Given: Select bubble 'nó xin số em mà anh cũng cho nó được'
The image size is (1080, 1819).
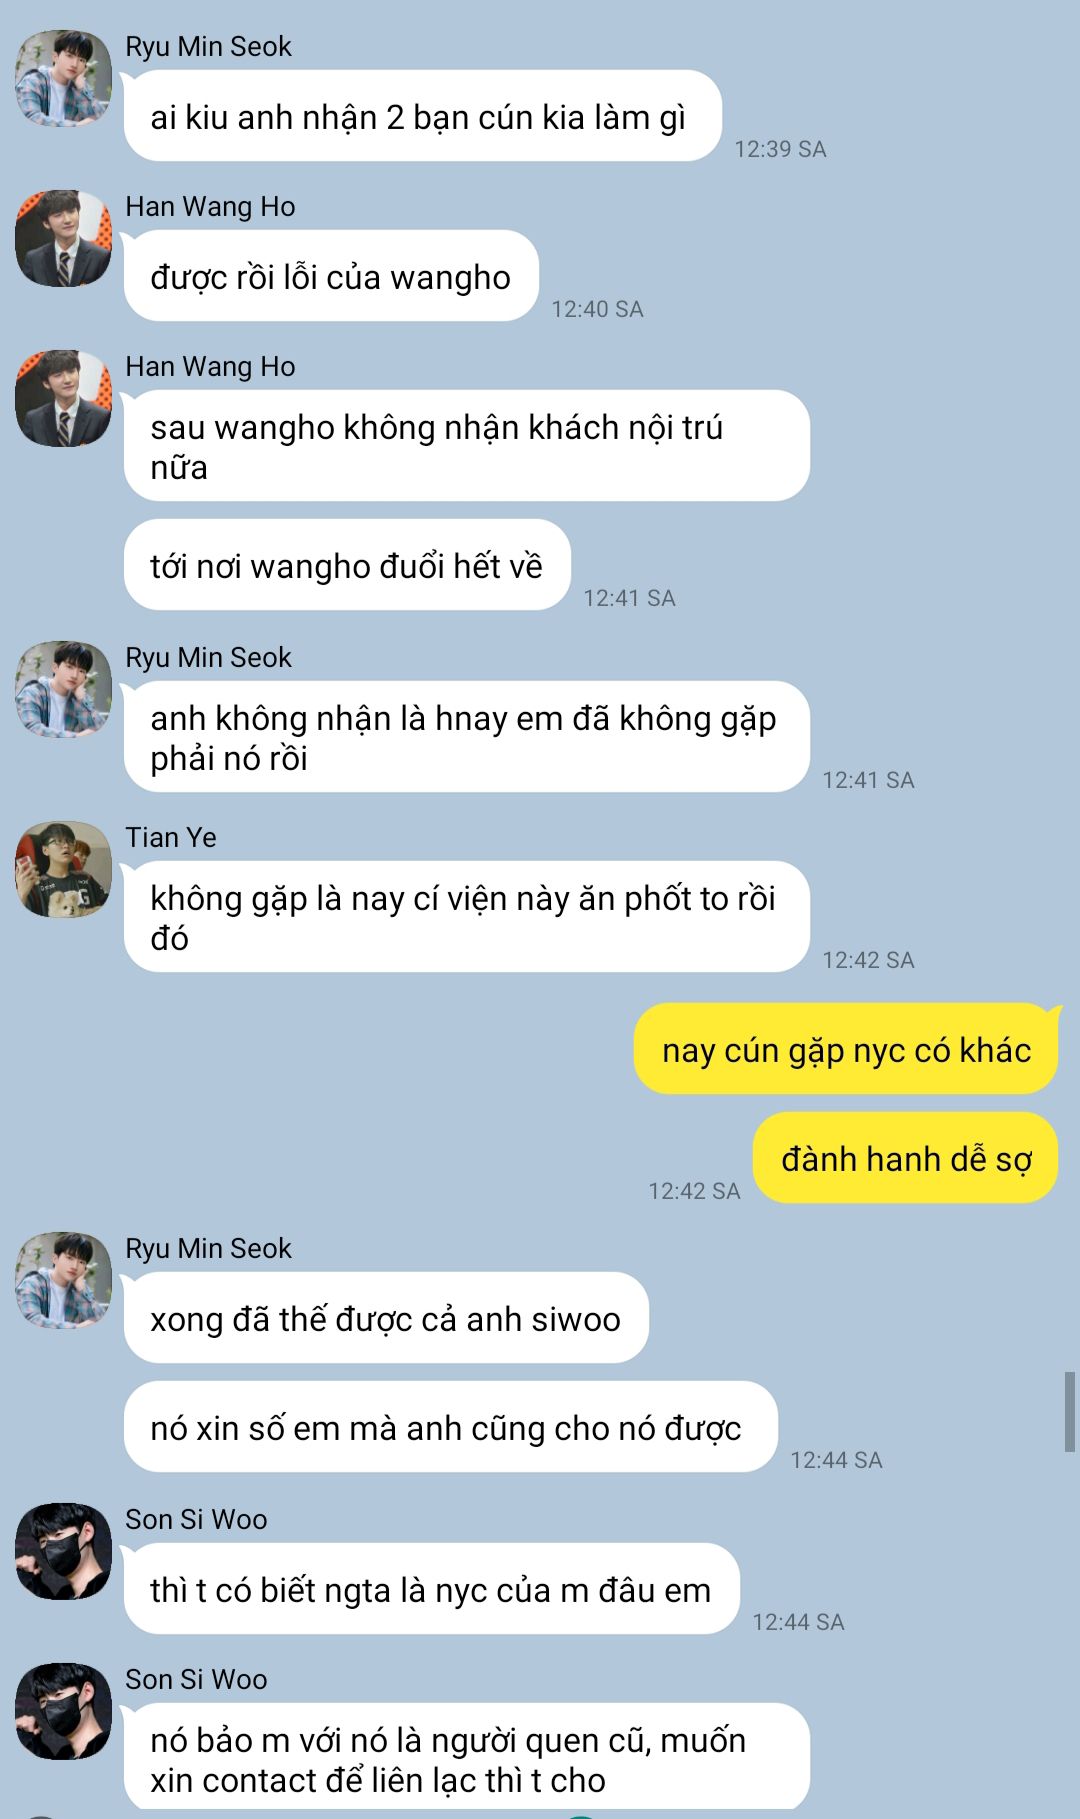Looking at the screenshot, I should 450,1427.
